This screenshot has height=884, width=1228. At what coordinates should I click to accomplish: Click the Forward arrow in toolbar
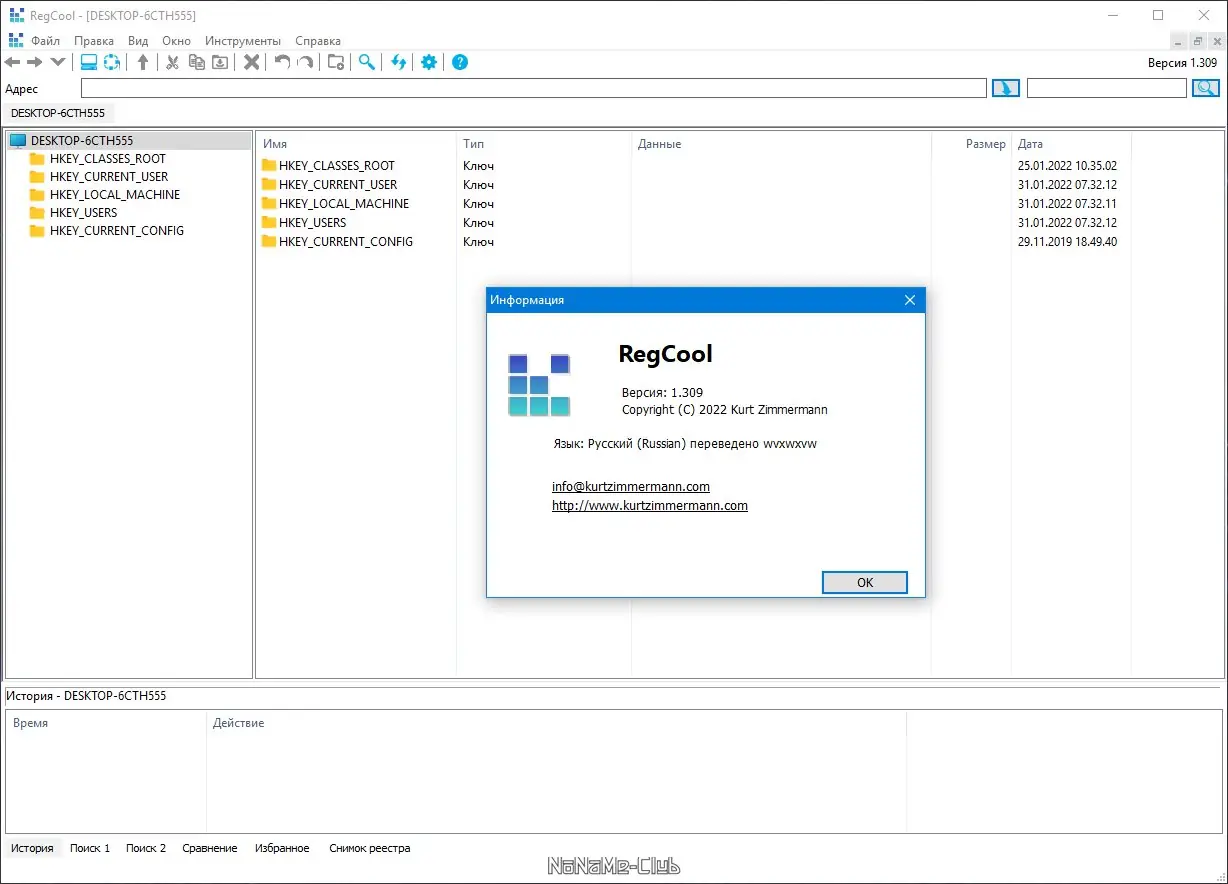tap(35, 62)
